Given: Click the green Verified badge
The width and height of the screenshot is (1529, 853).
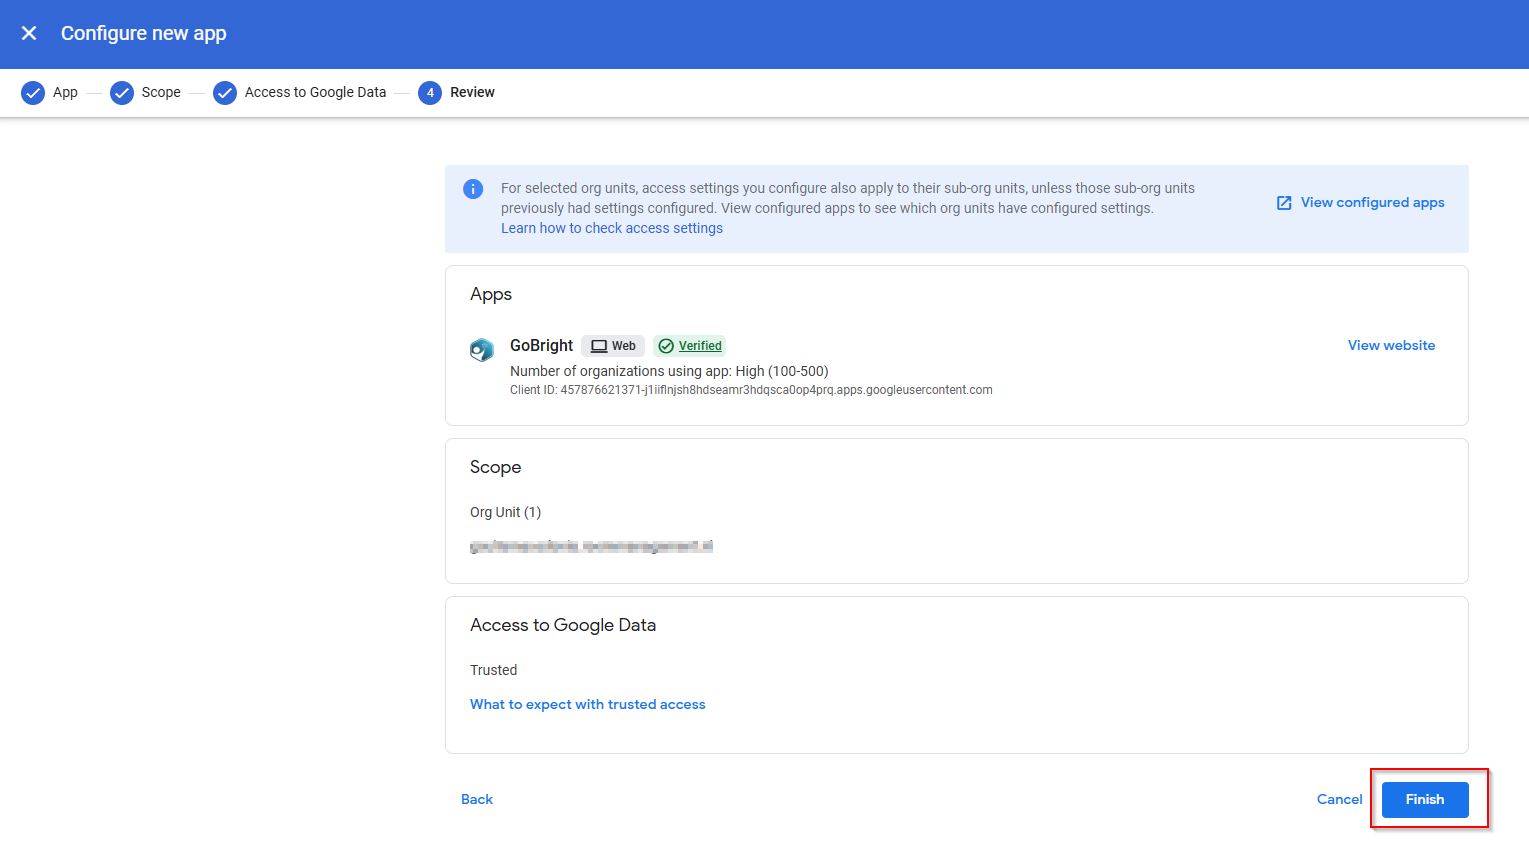Looking at the screenshot, I should pos(690,346).
